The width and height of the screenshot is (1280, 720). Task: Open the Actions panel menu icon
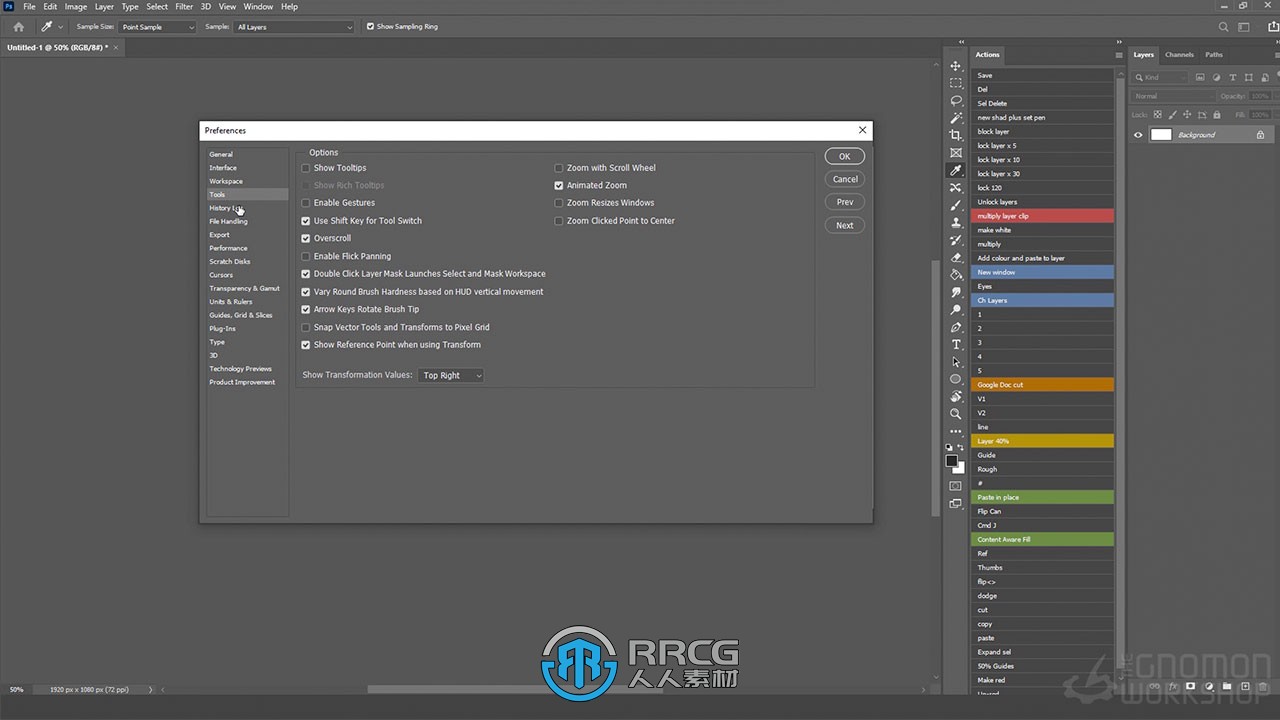point(1119,55)
